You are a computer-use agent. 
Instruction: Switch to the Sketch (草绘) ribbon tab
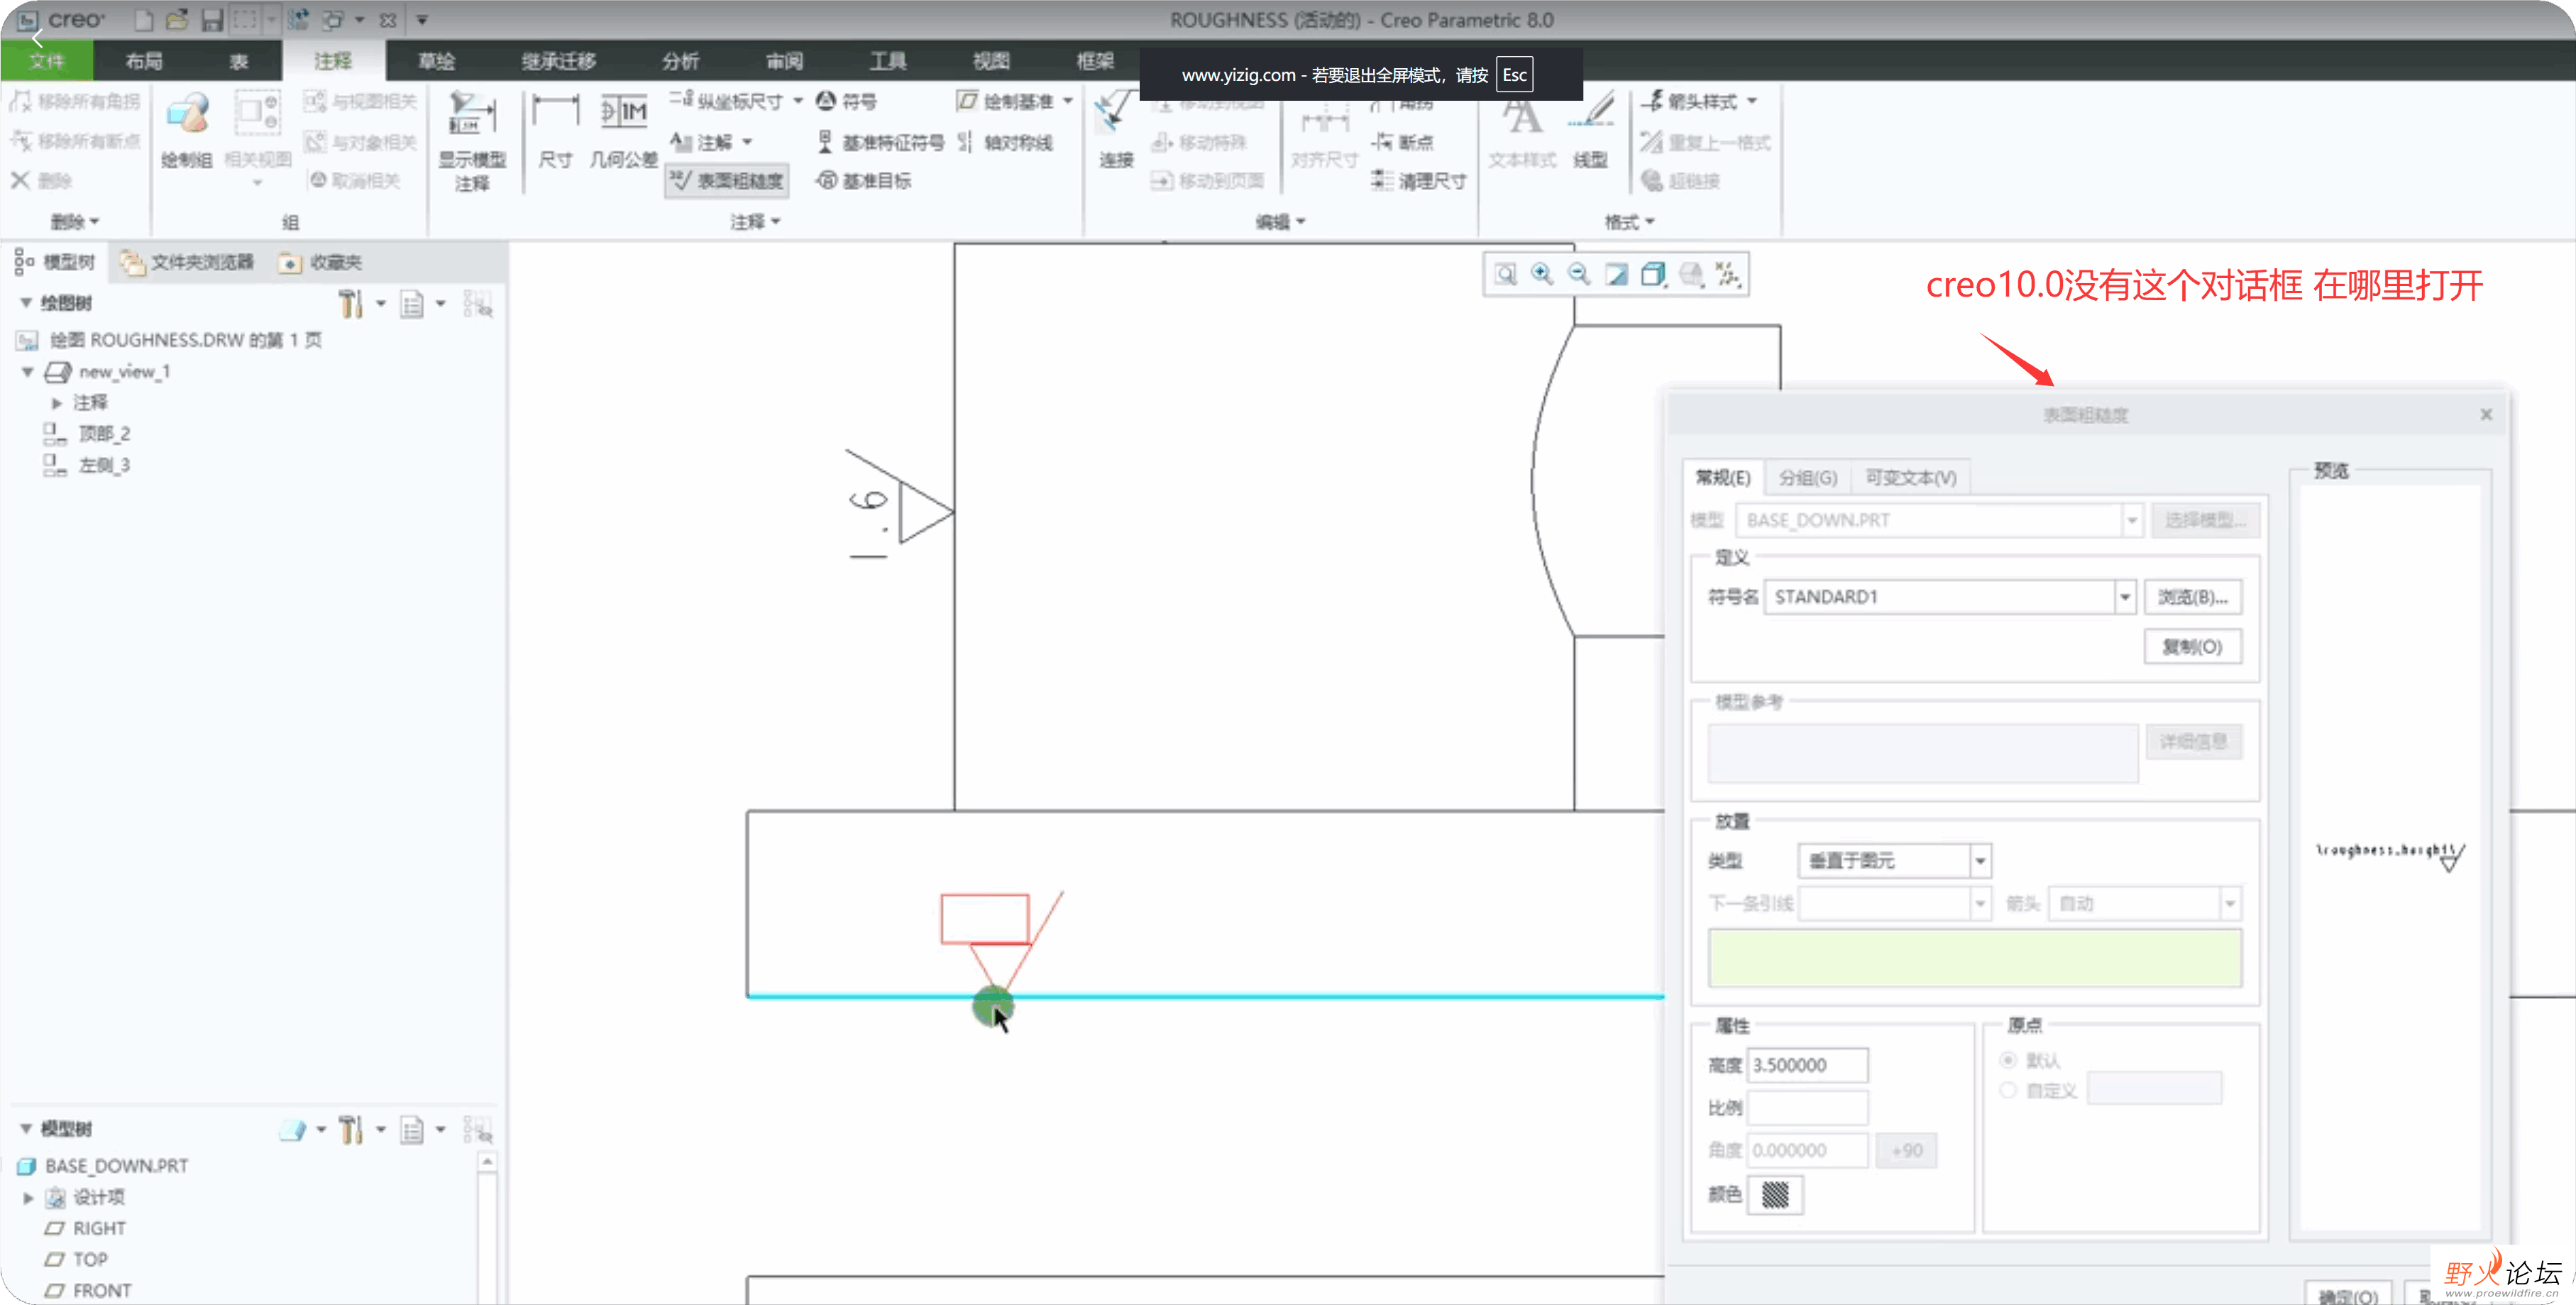(436, 61)
